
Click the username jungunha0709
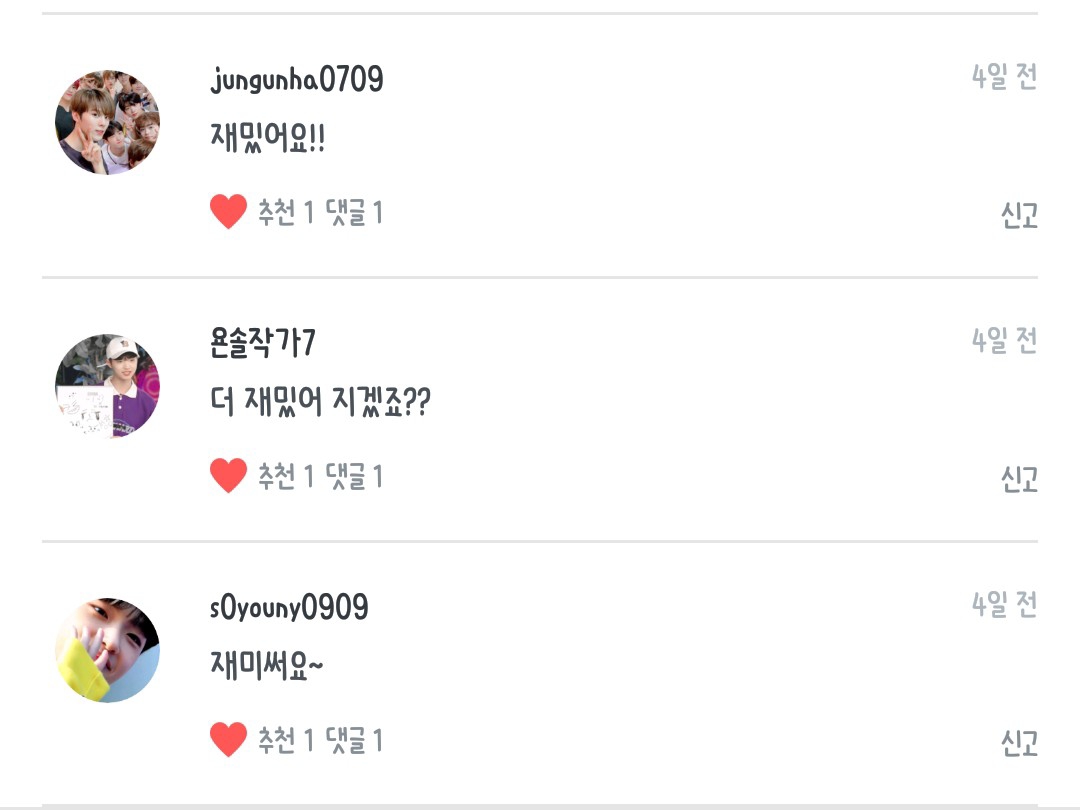tap(297, 79)
